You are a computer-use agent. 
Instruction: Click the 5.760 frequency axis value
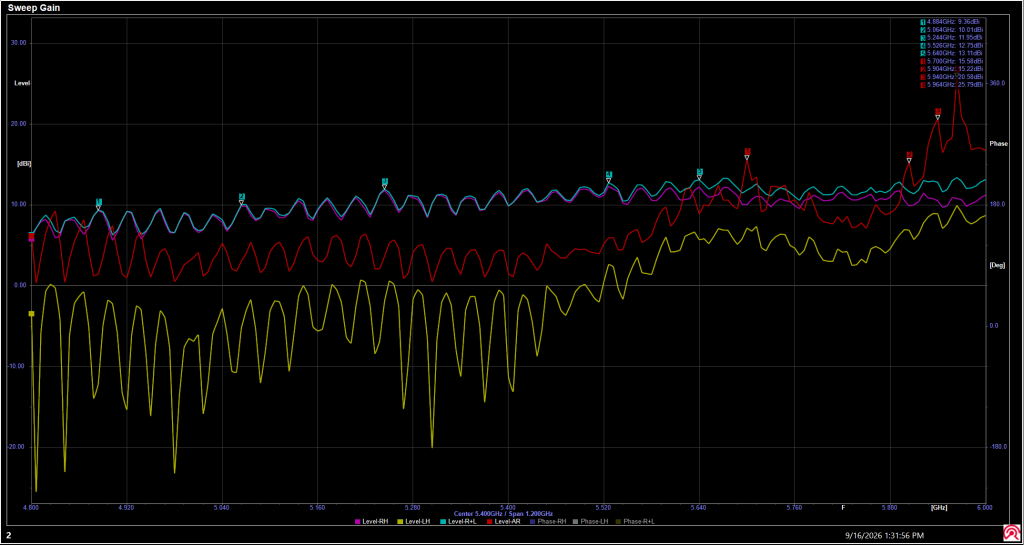tap(794, 506)
